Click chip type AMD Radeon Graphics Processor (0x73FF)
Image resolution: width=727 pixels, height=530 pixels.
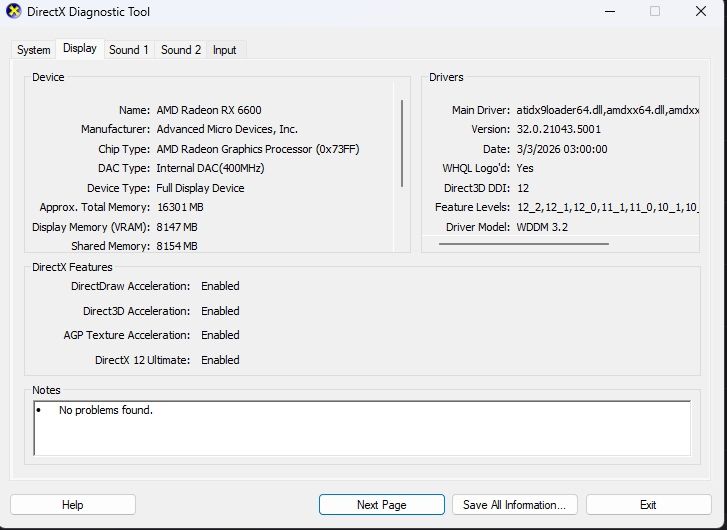(258, 149)
